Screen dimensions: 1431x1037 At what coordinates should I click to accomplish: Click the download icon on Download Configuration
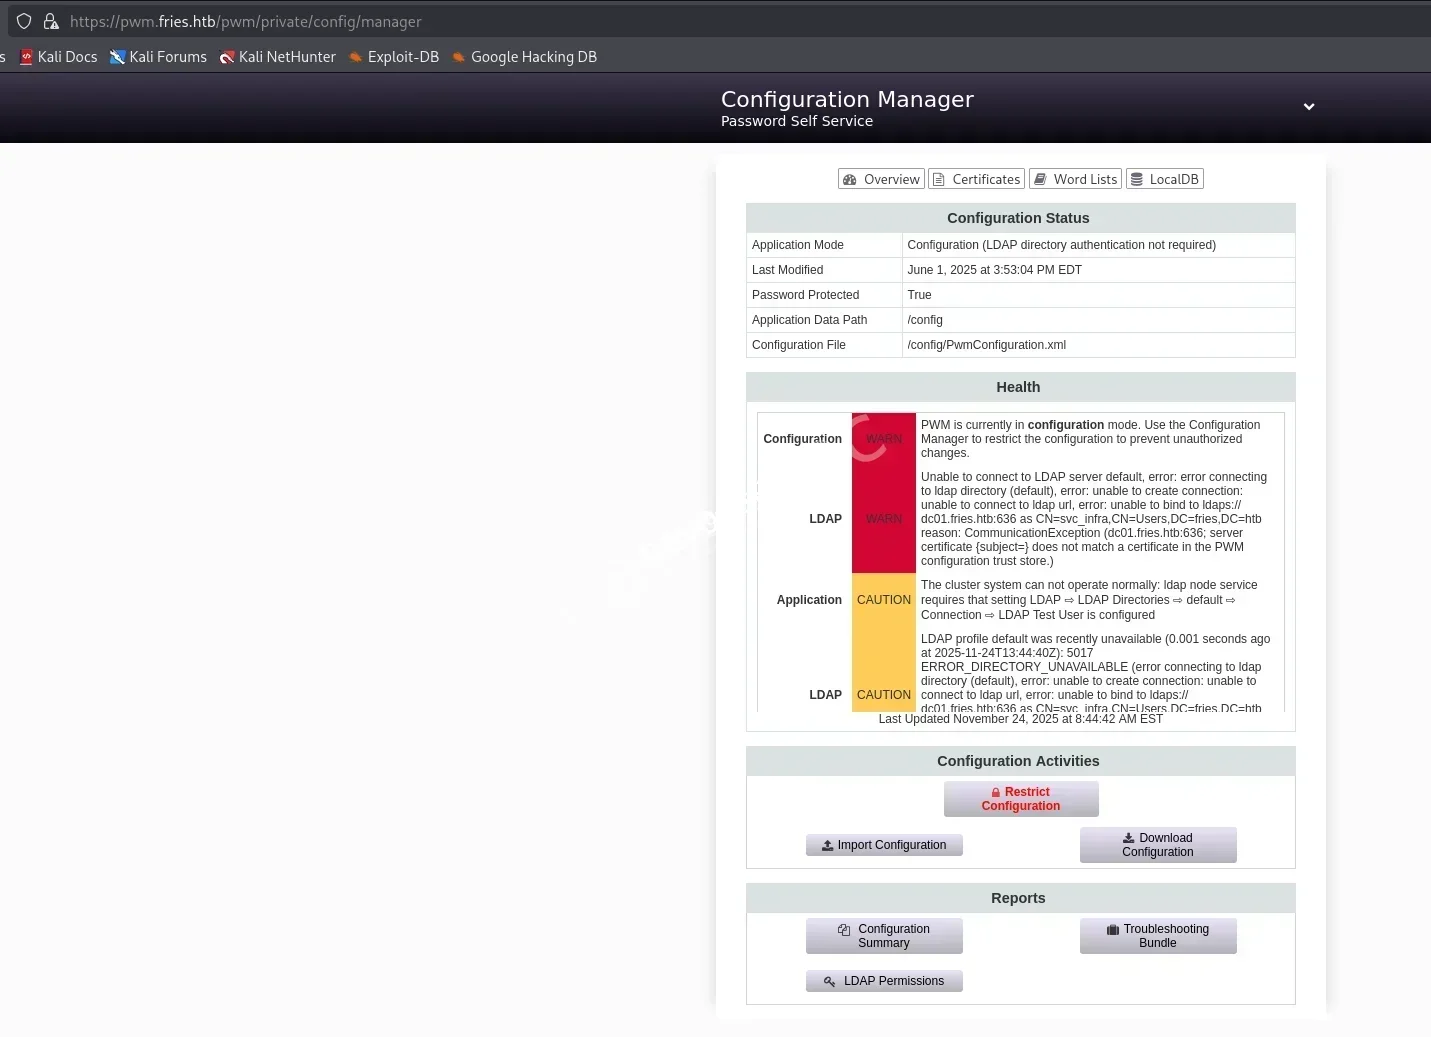tap(1128, 839)
